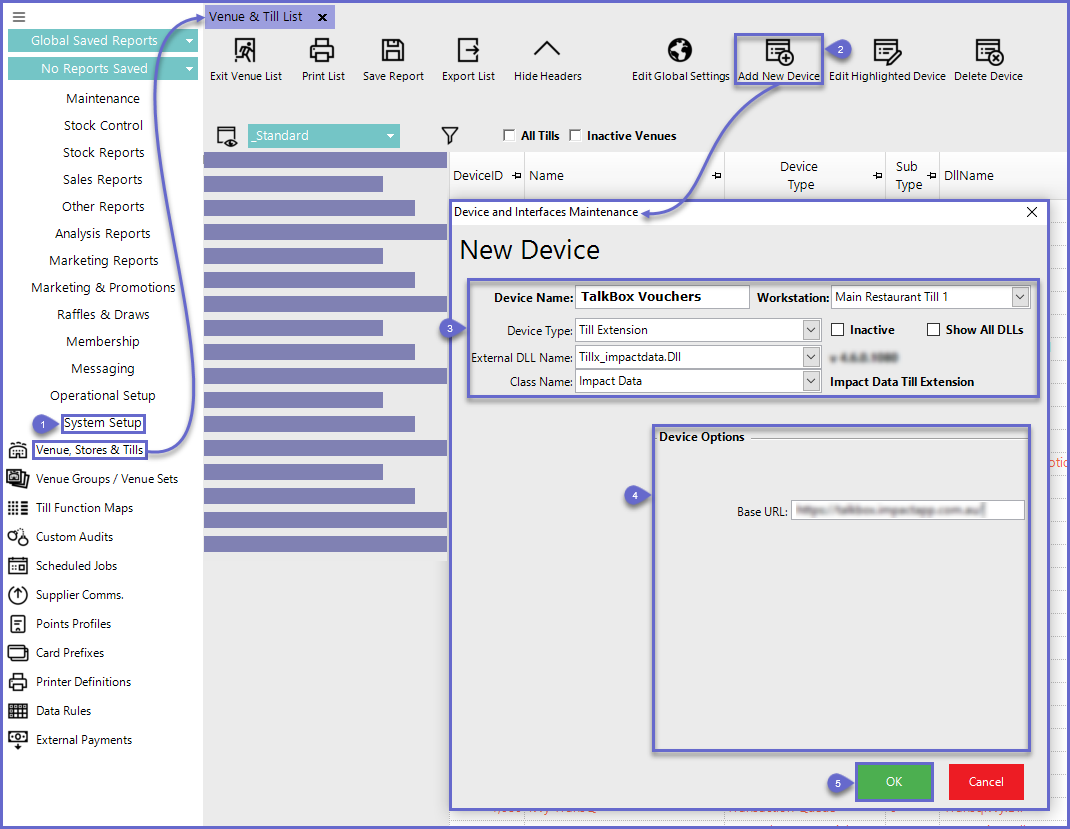Open the Messaging menu

click(103, 369)
